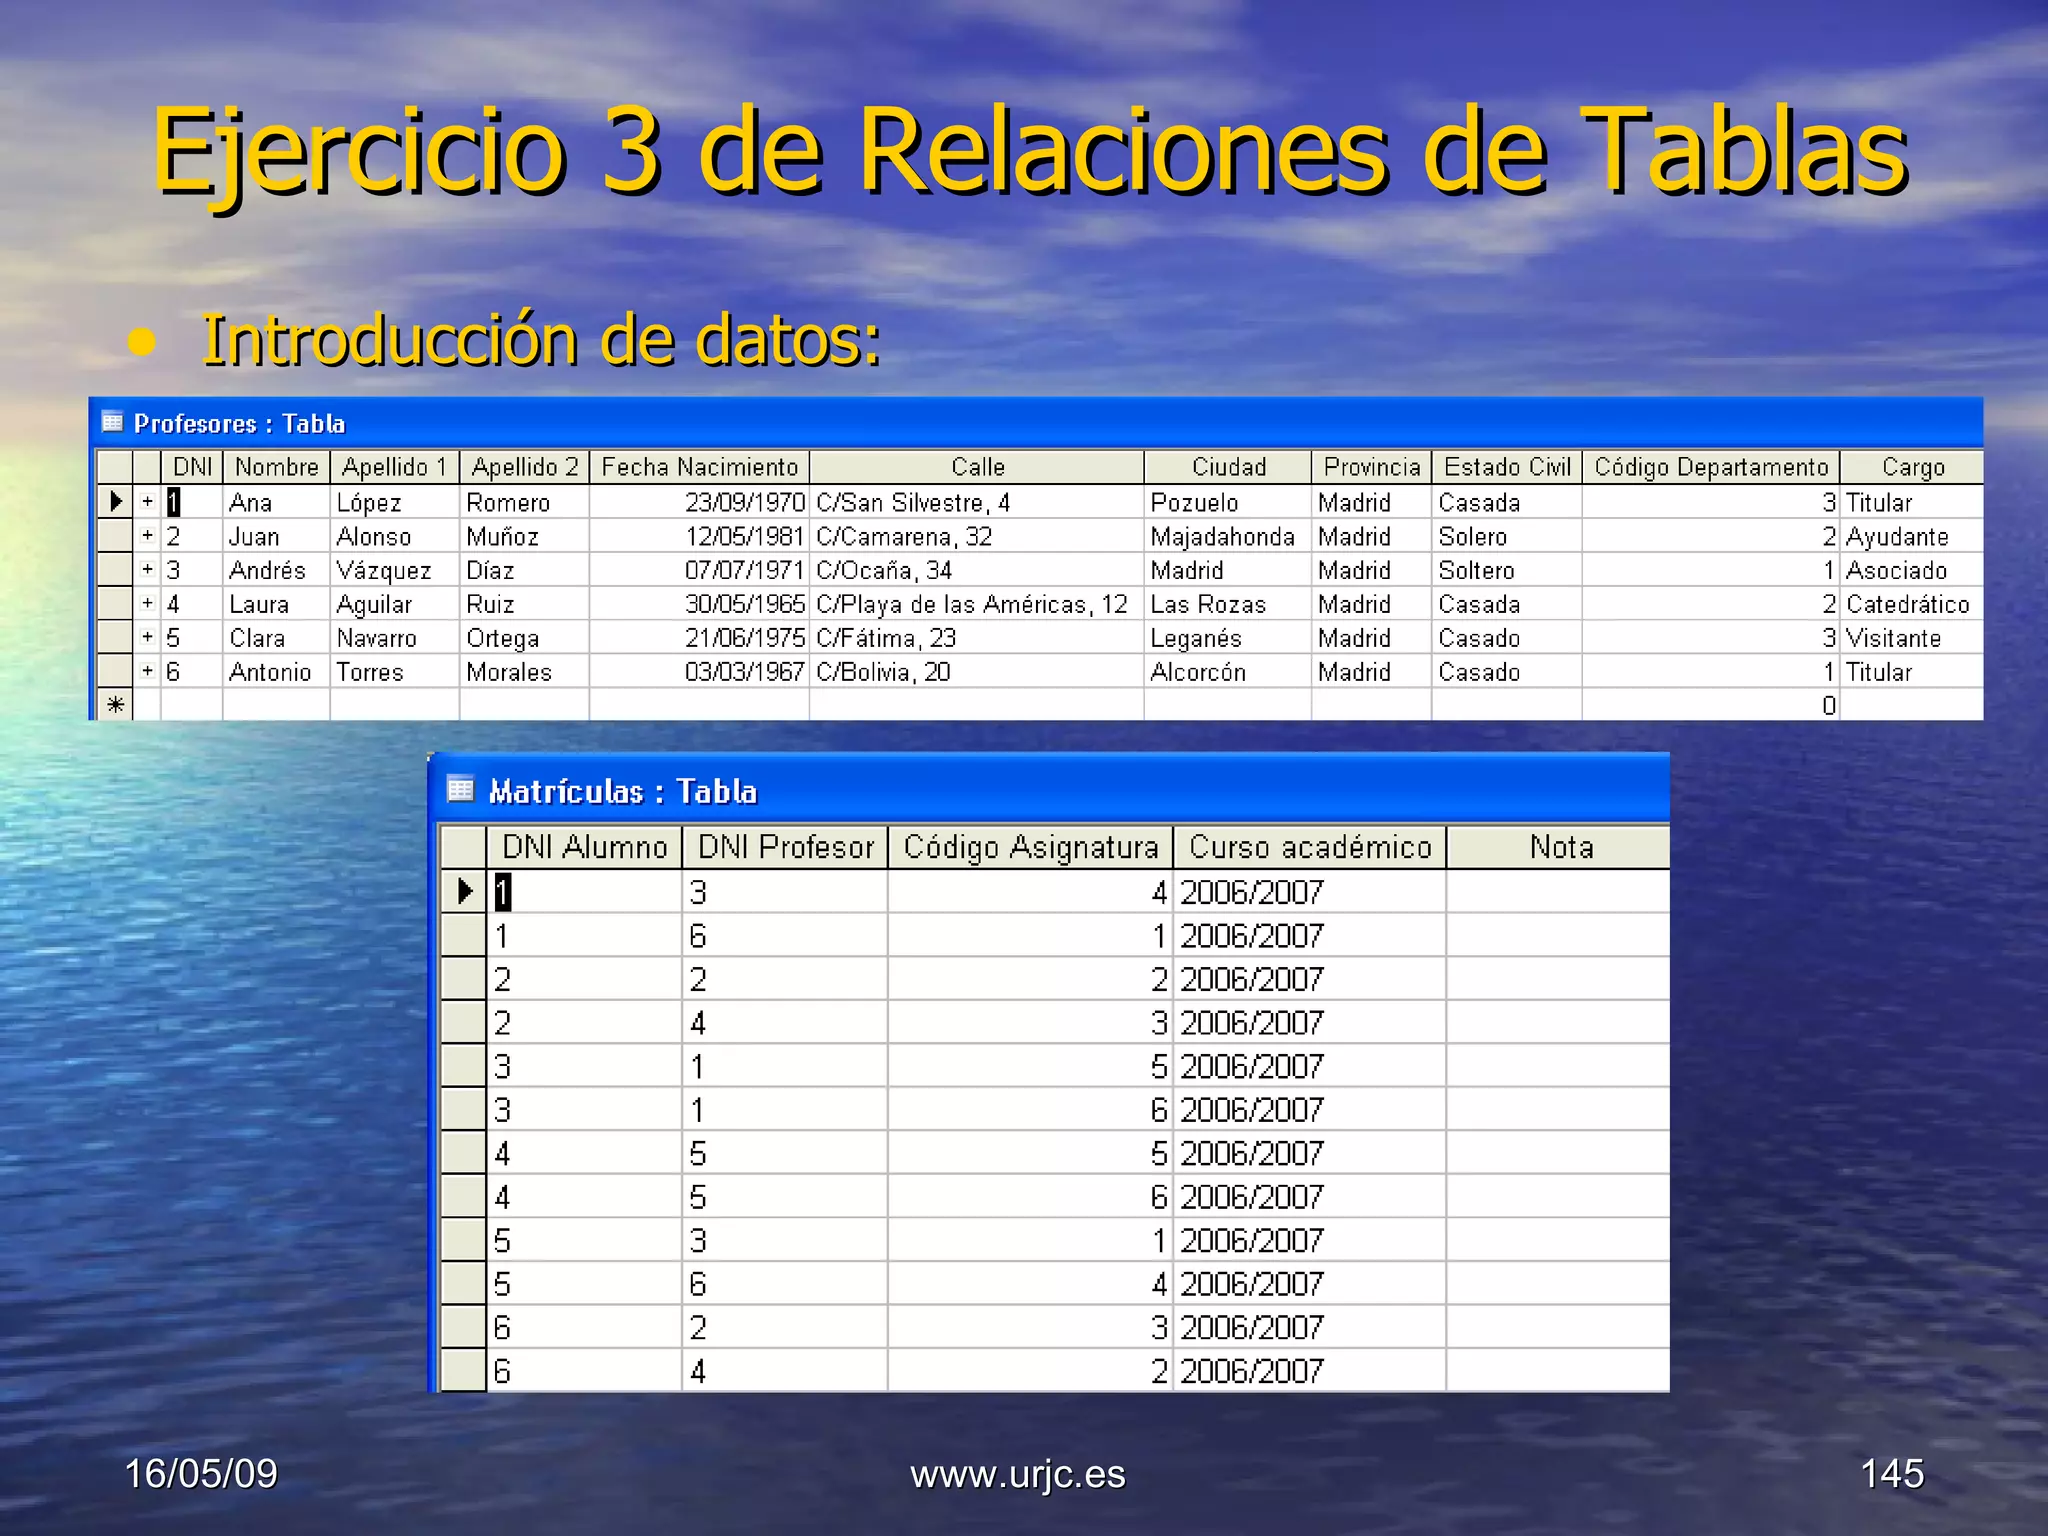The width and height of the screenshot is (2048, 1536).
Task: Click the Estado Civil cell 'Soltero'
Action: 1507,570
